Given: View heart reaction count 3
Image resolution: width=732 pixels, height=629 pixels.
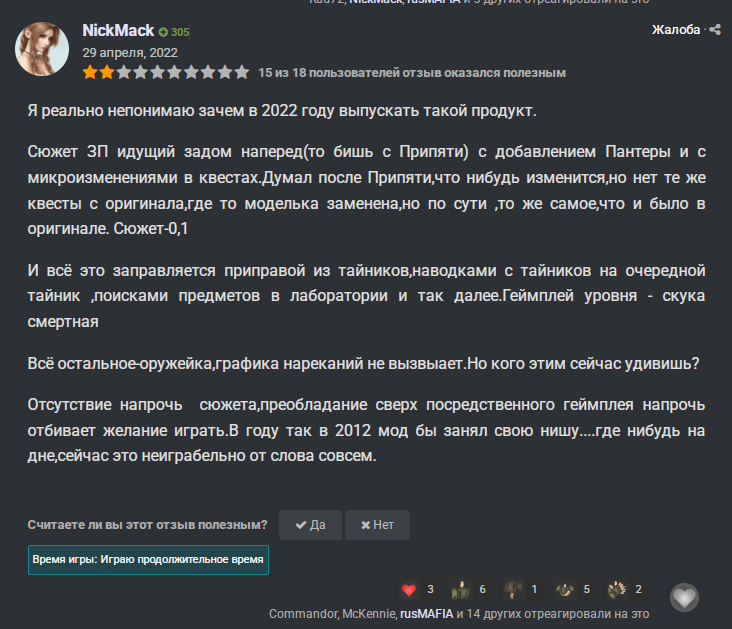Looking at the screenshot, I should click(x=430, y=589).
